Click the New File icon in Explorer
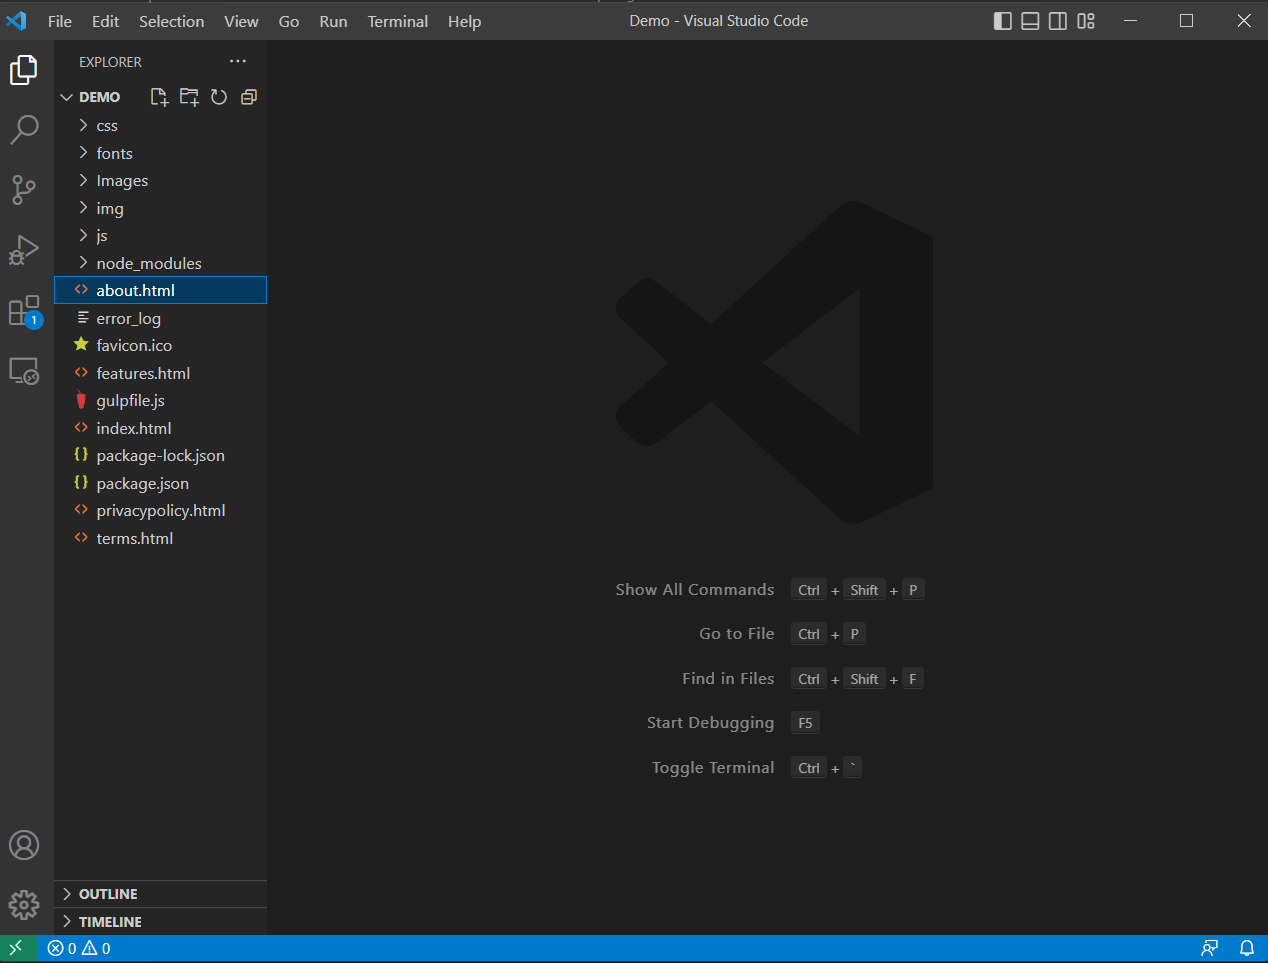1268x963 pixels. tap(159, 97)
